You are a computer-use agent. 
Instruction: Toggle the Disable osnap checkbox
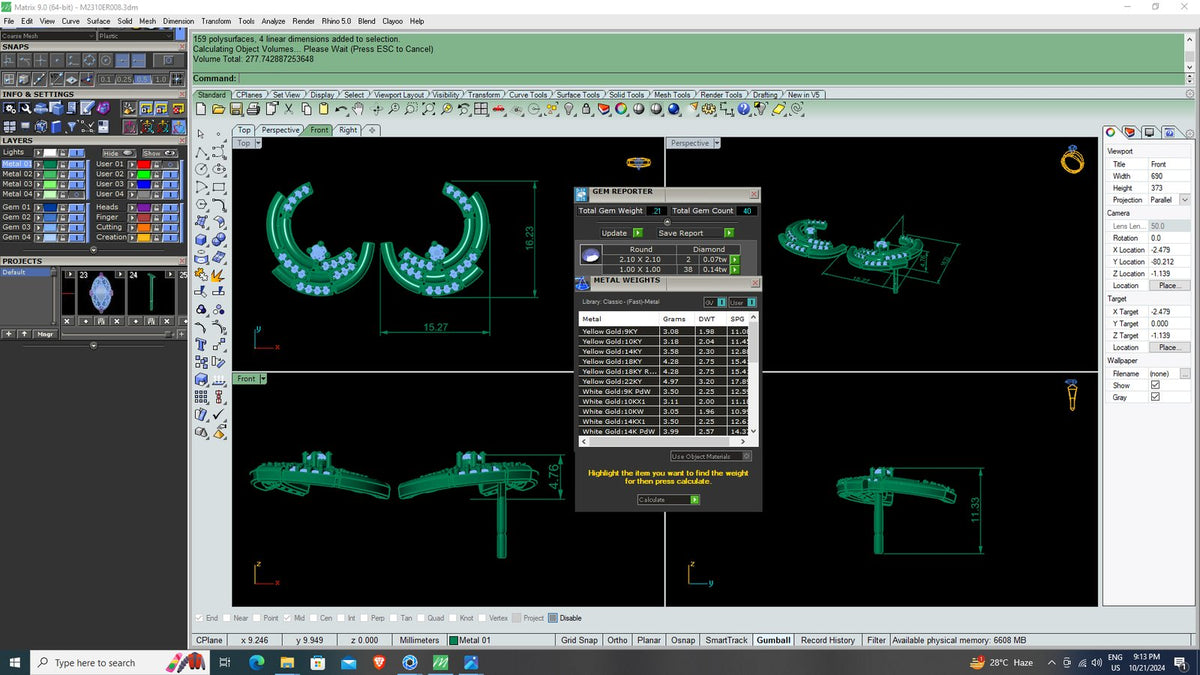click(552, 618)
